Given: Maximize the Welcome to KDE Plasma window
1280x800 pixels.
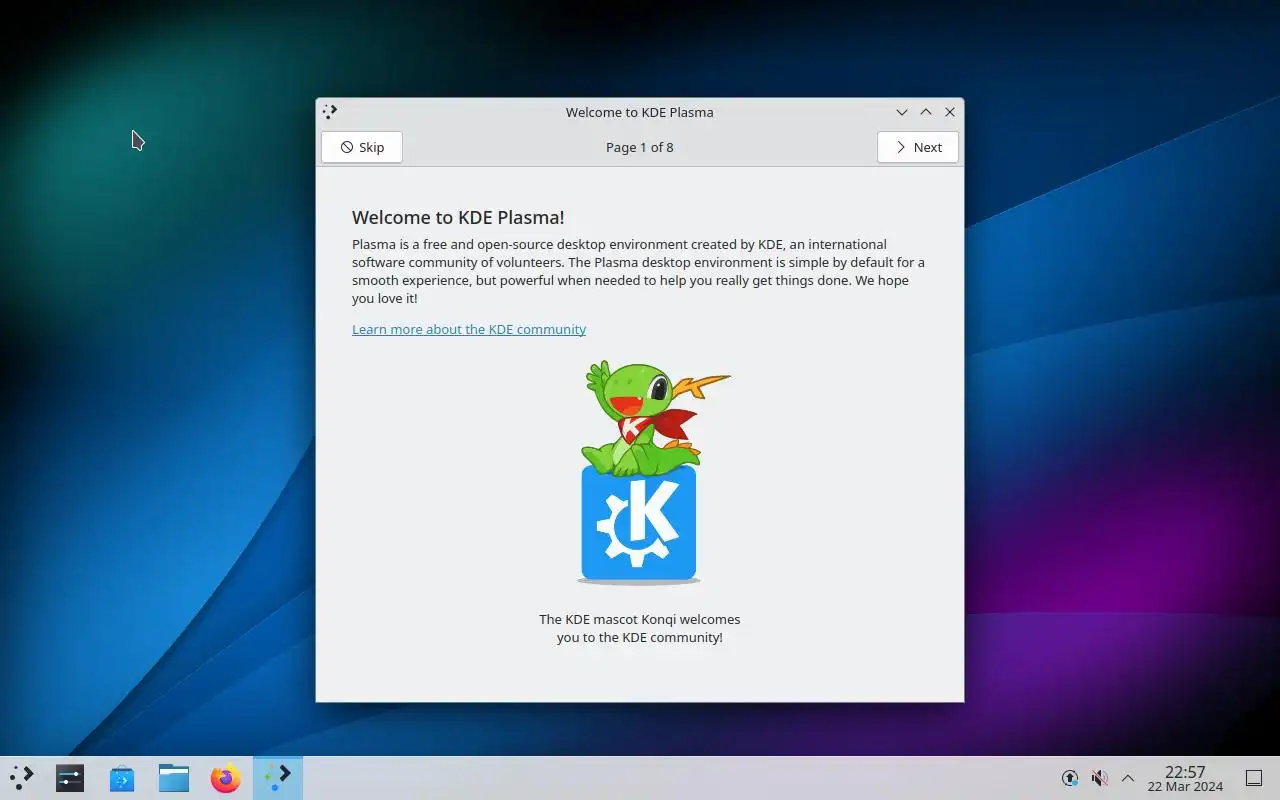Looking at the screenshot, I should pos(926,112).
